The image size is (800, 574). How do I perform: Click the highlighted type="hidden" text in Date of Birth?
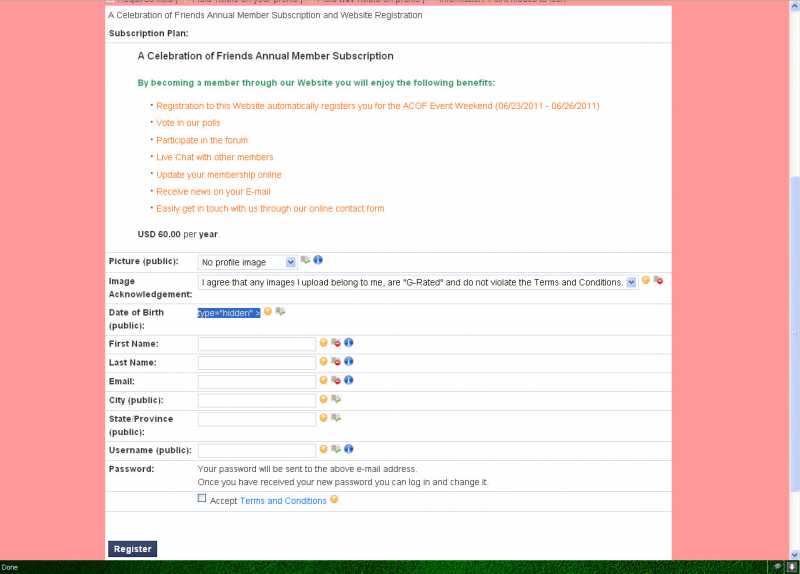tap(229, 313)
